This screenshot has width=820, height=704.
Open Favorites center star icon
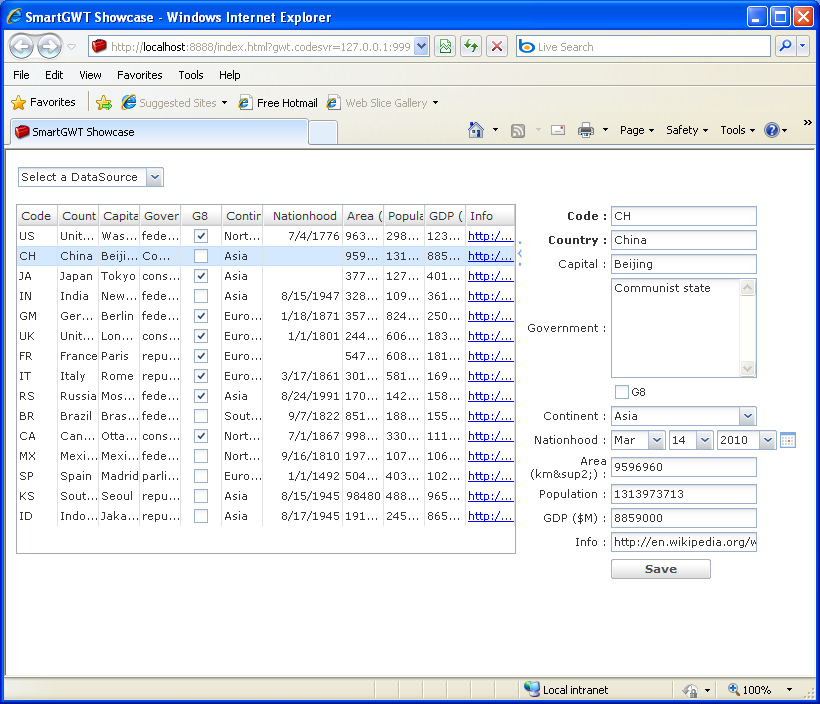(x=18, y=103)
